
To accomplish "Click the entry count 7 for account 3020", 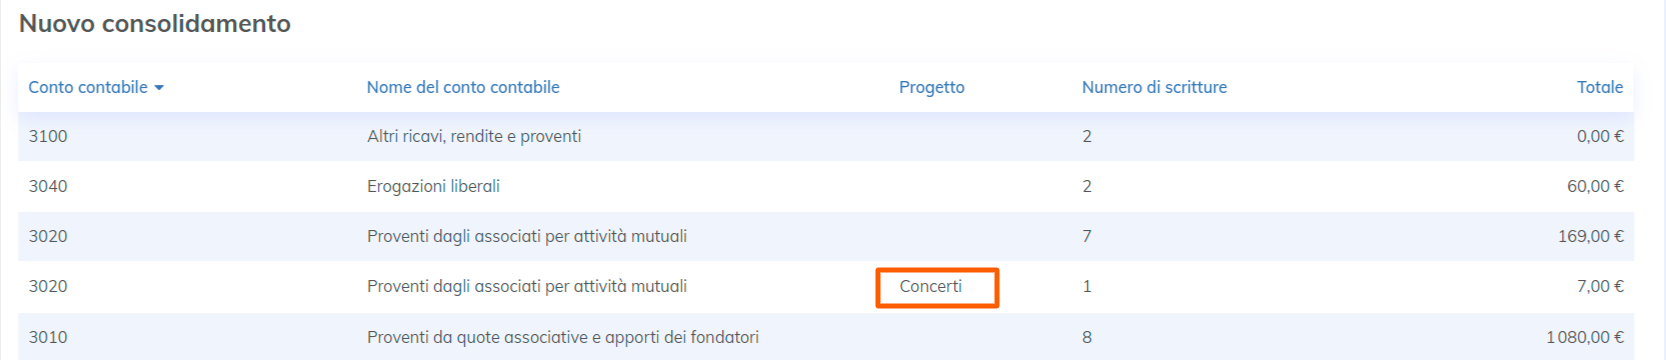I will pos(1087,236).
